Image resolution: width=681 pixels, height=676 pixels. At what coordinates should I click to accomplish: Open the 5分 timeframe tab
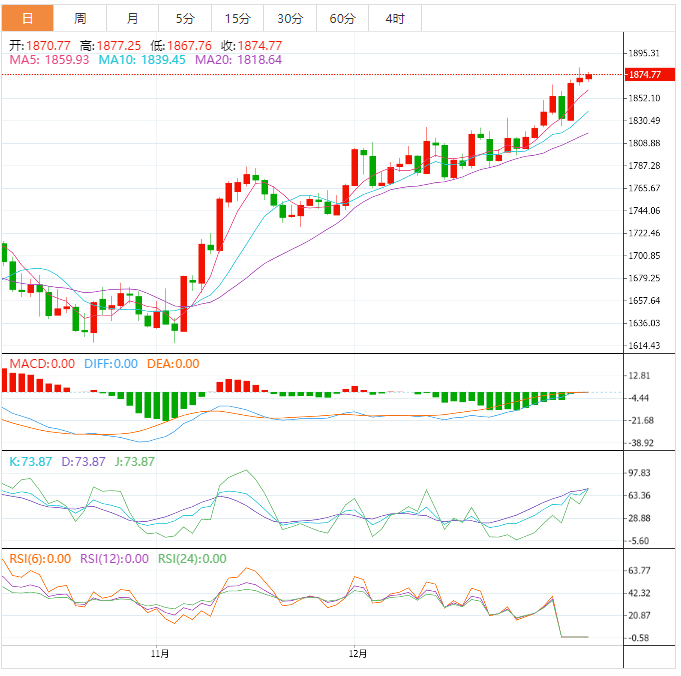(x=185, y=18)
